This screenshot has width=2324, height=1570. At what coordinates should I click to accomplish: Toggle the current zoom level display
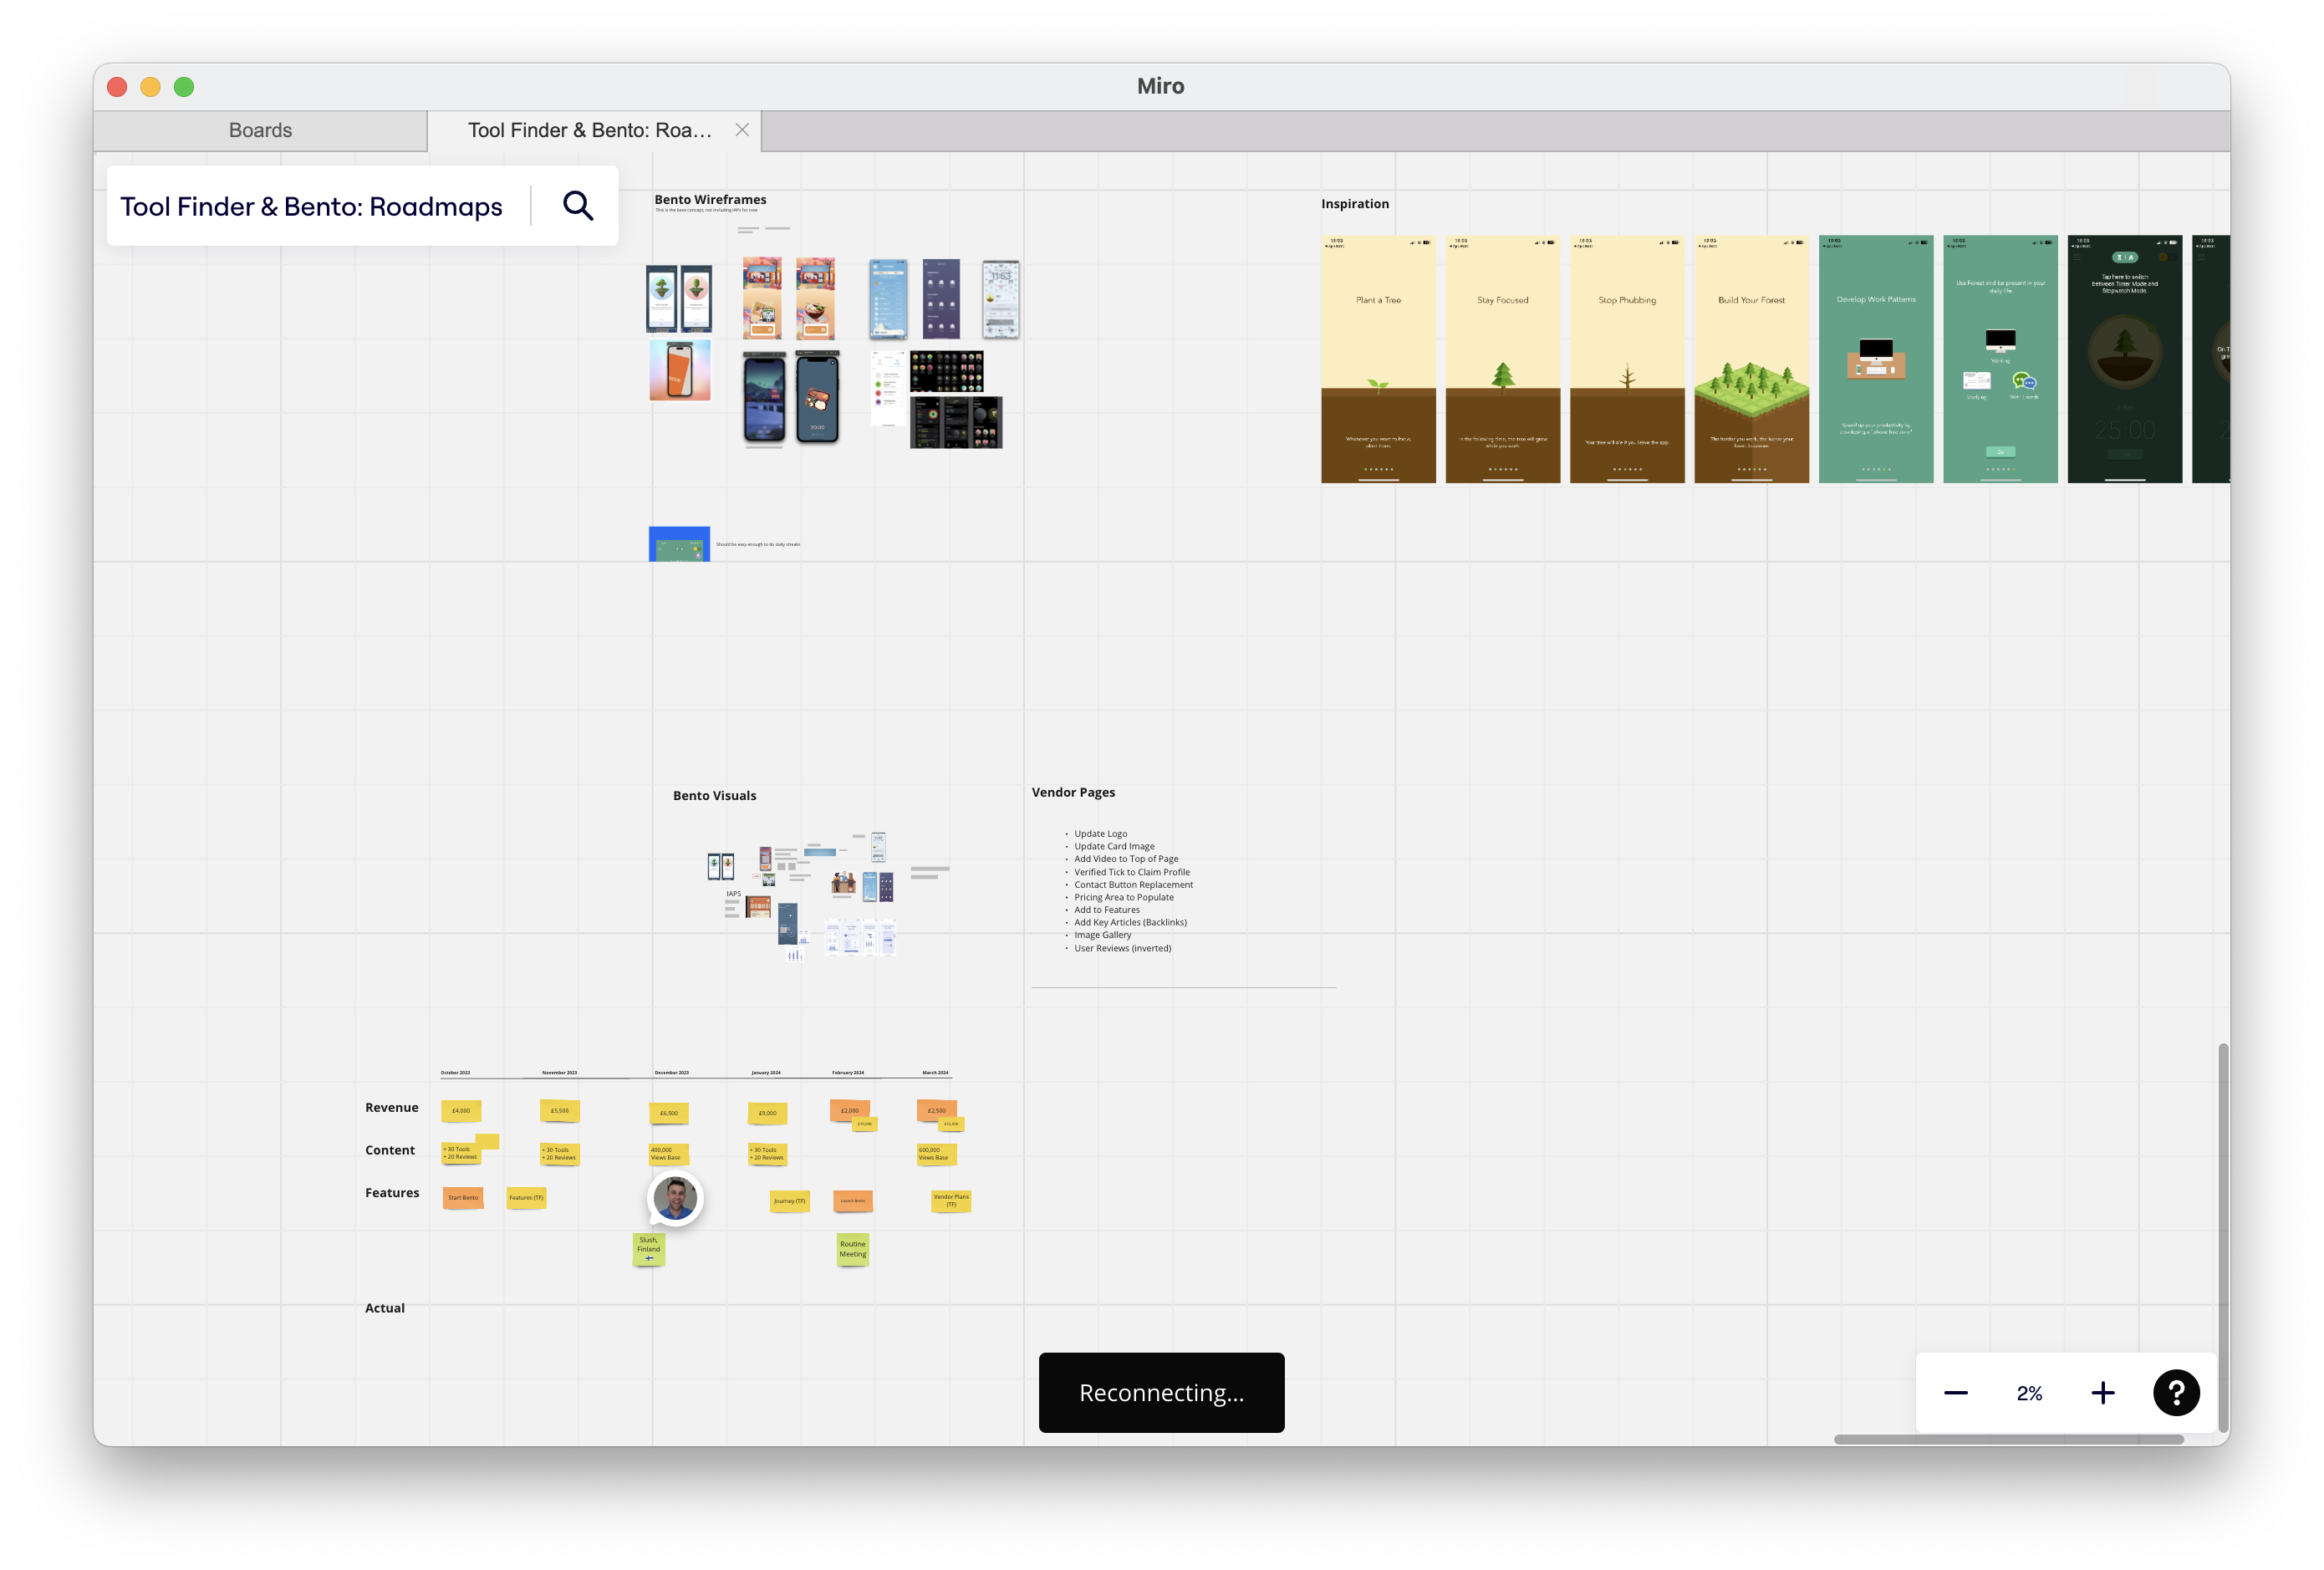click(x=2030, y=1391)
